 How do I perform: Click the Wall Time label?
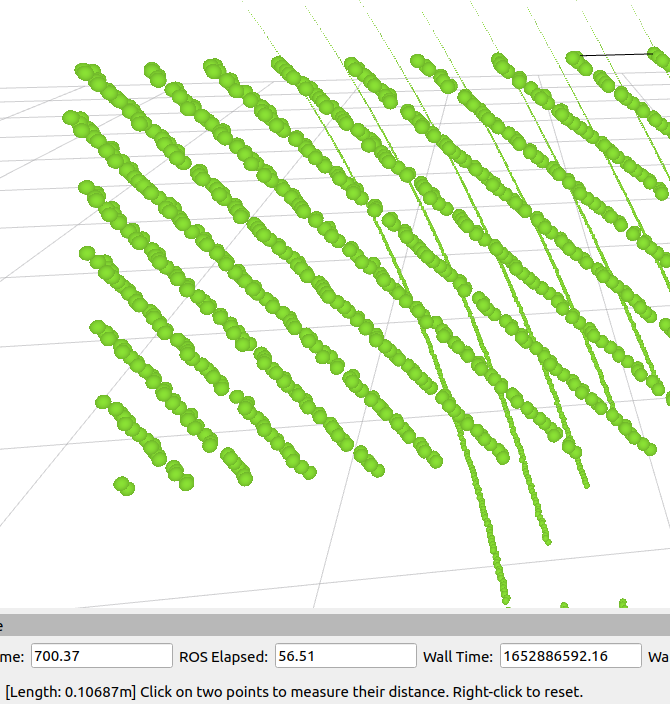[458, 656]
